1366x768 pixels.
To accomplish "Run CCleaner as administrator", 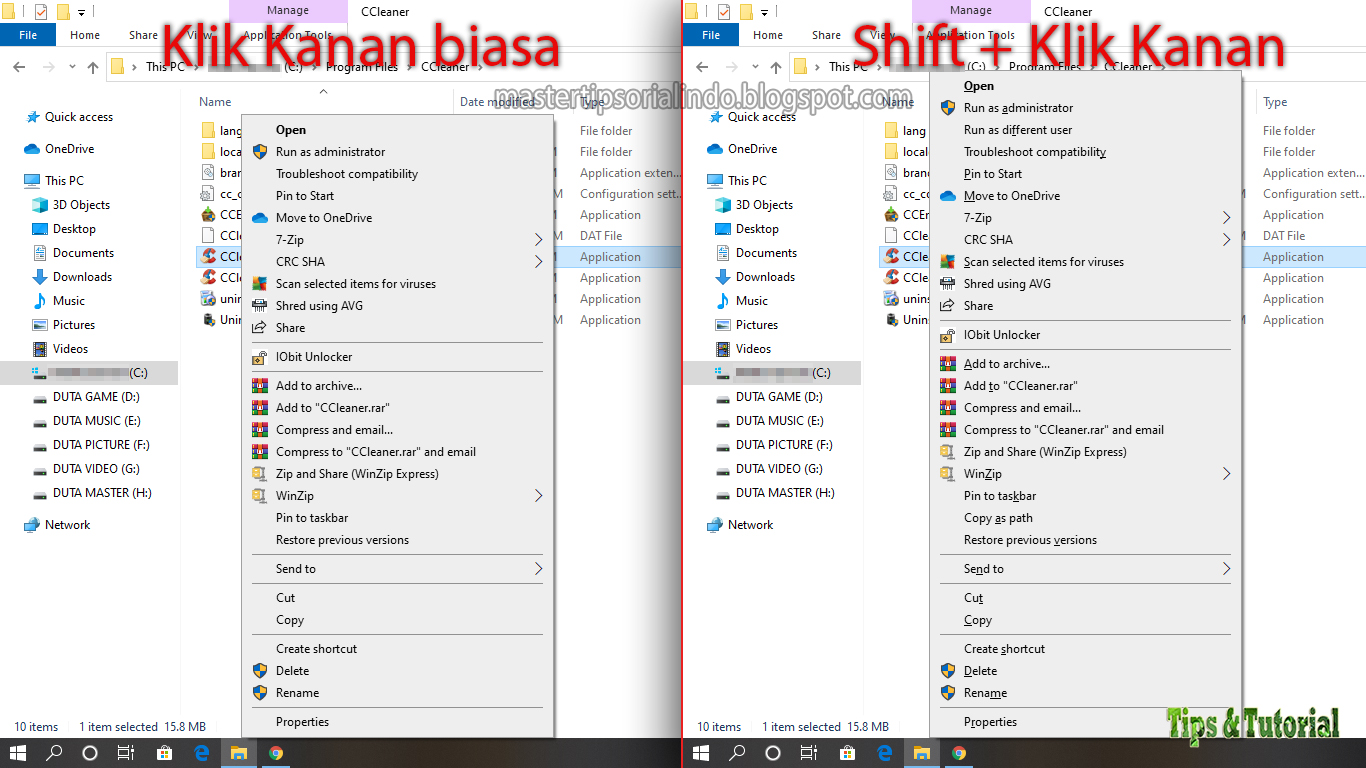I will 332,151.
